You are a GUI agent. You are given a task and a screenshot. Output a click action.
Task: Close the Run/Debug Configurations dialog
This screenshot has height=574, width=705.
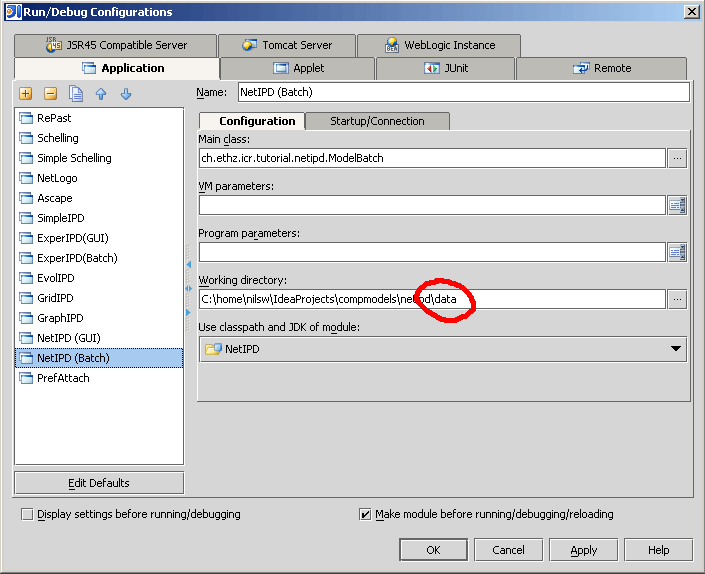point(692,12)
